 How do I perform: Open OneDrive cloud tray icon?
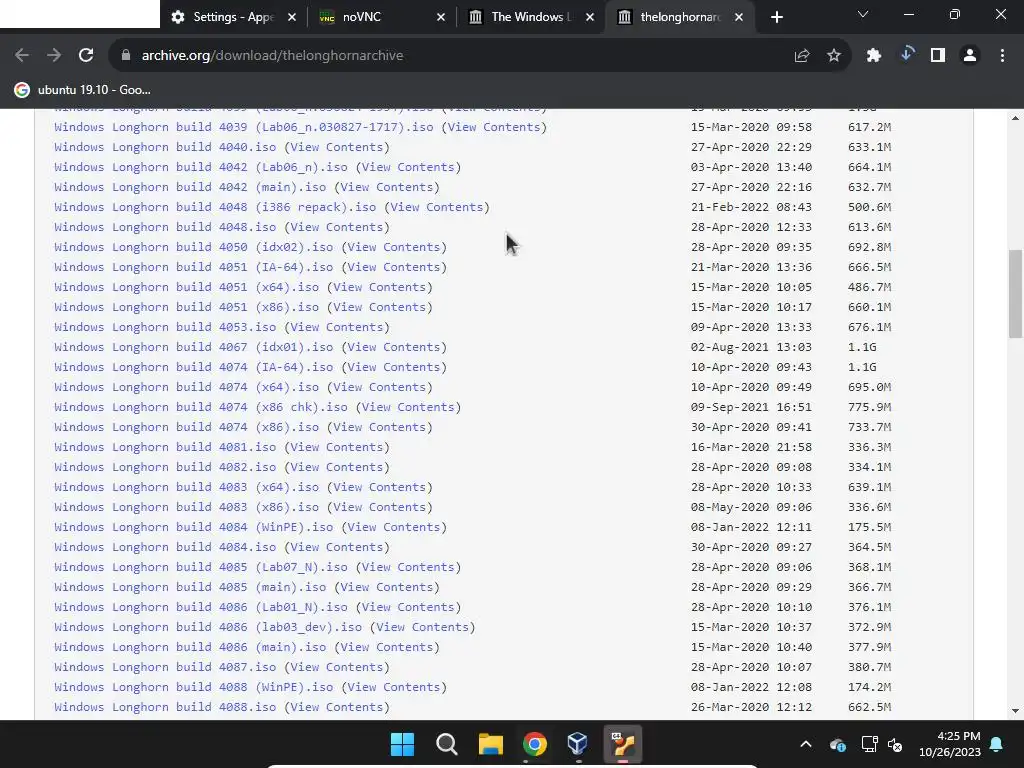(x=837, y=744)
